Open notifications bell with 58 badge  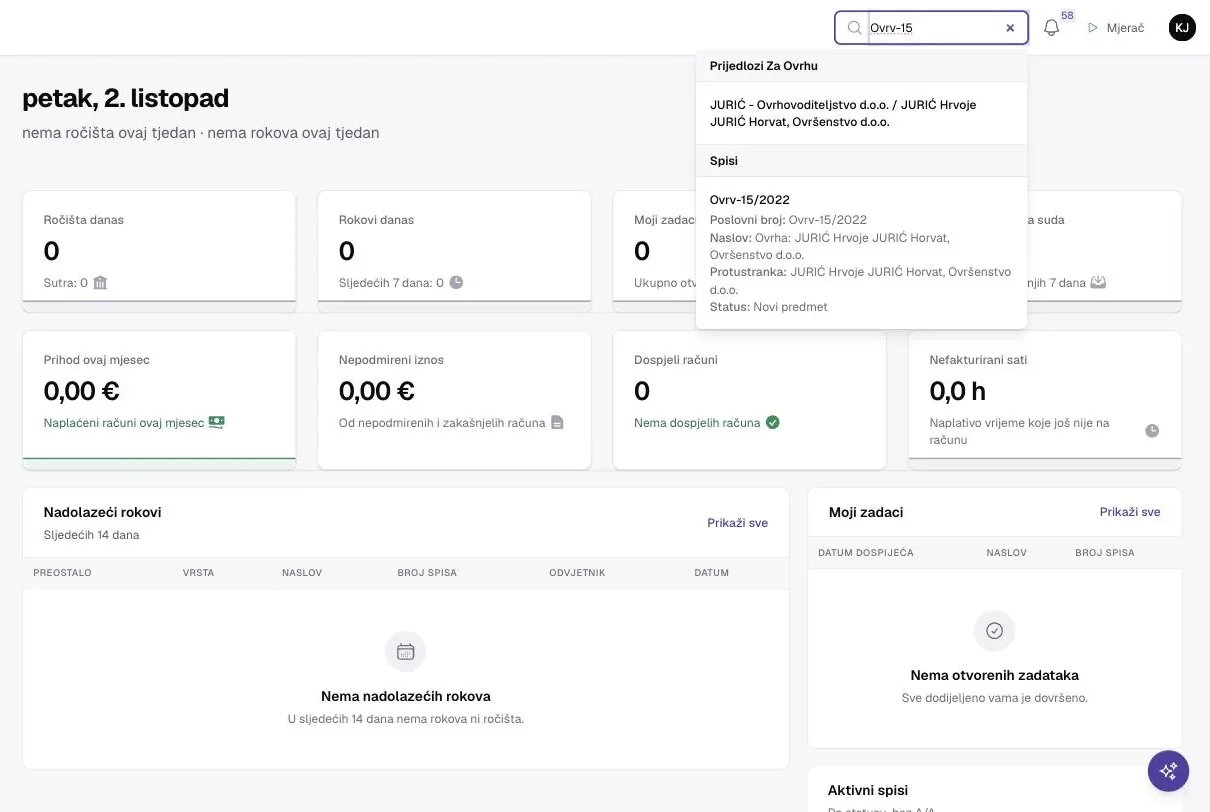click(x=1051, y=28)
